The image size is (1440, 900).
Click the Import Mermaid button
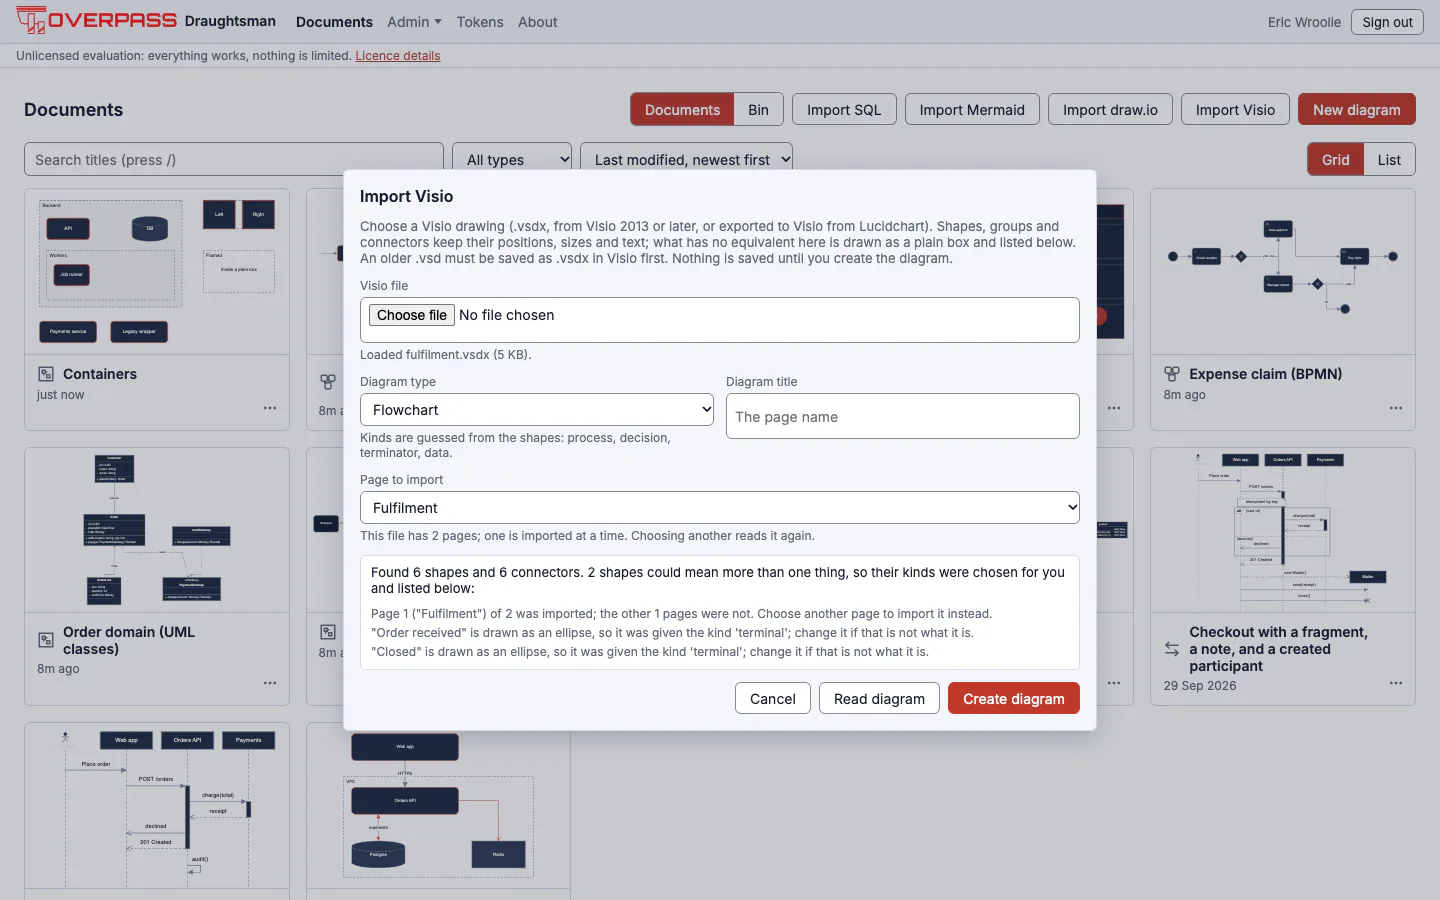pyautogui.click(x=972, y=110)
